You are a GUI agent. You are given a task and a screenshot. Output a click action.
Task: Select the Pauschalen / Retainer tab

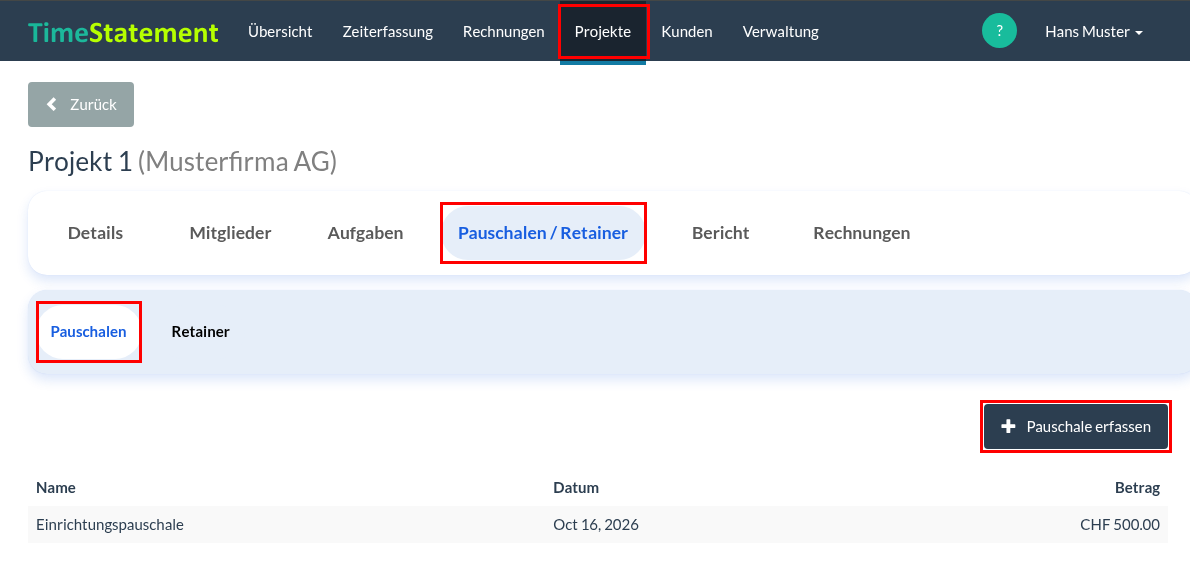(543, 233)
